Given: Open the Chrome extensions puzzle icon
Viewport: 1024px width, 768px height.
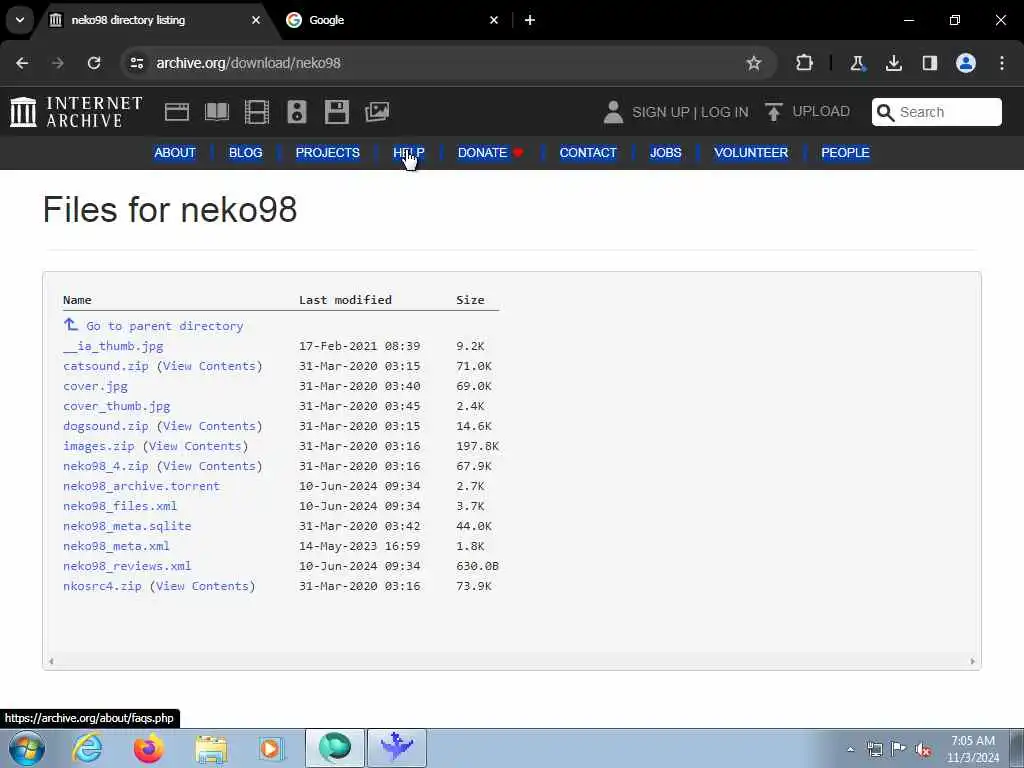Looking at the screenshot, I should 805,63.
